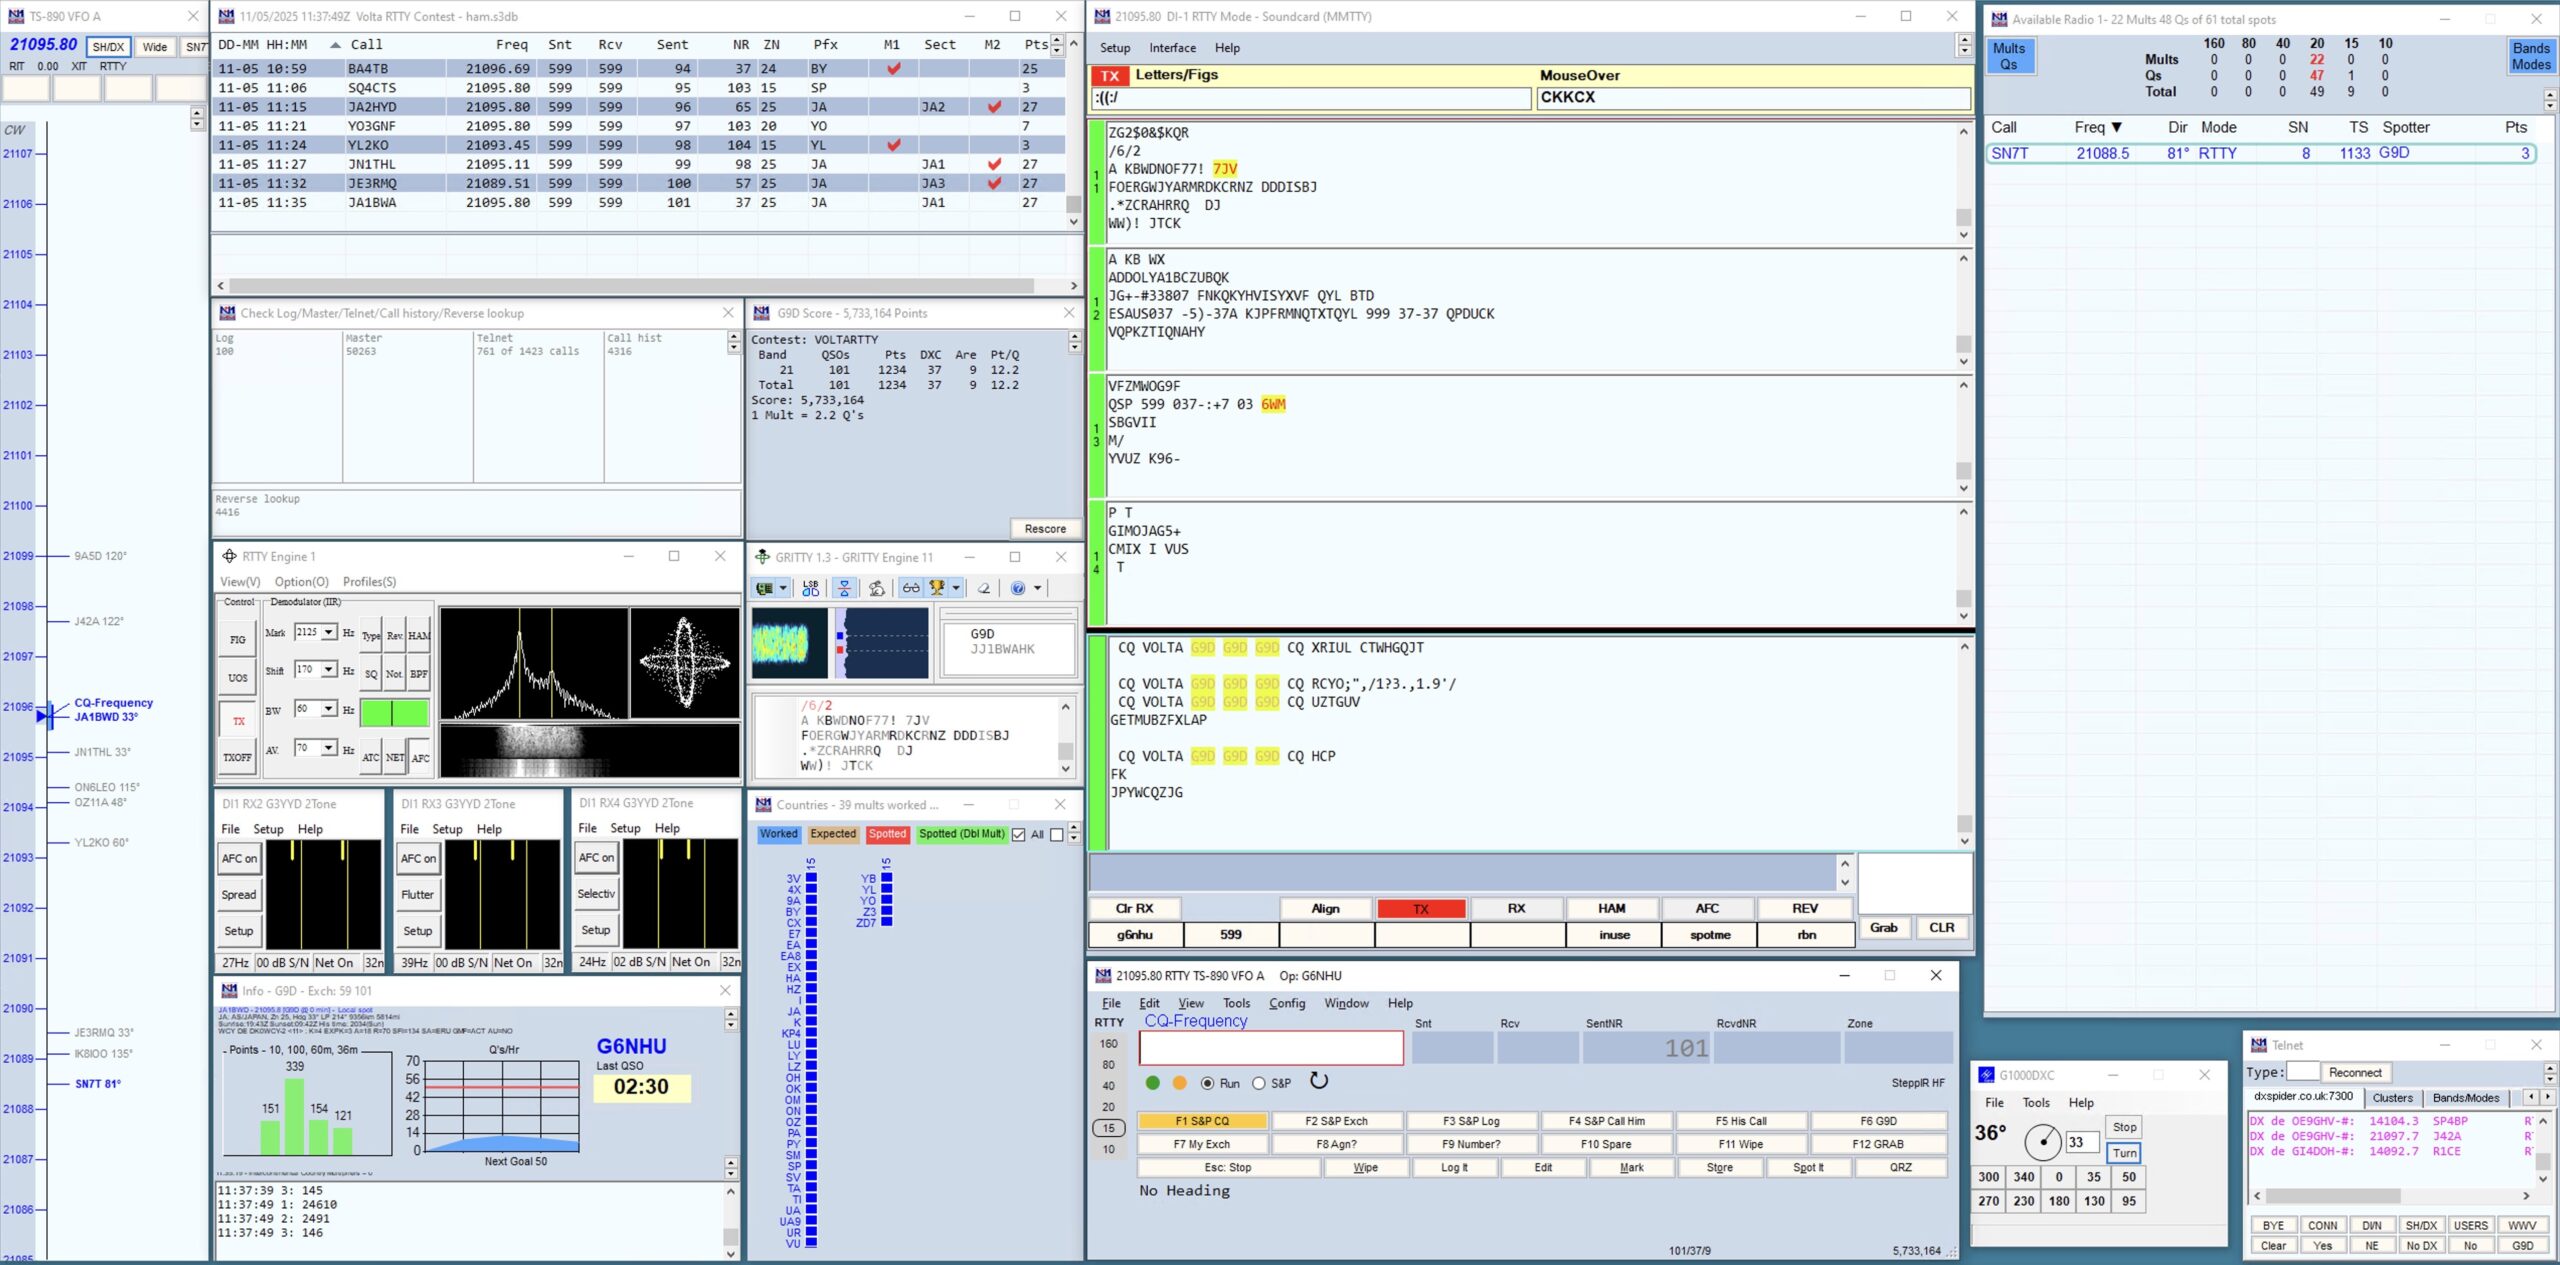Open the Mark frequency dropdown
Screen dimensions: 2560x1265
coord(328,632)
